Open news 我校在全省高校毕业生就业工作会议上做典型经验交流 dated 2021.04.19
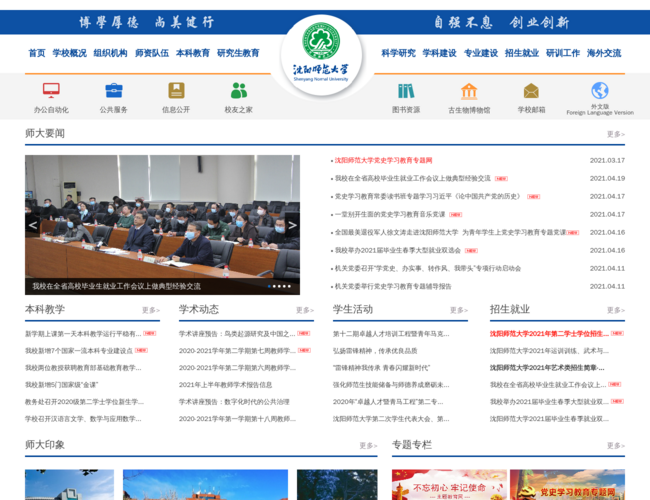Viewport: 650px width, 500px height. coord(412,178)
